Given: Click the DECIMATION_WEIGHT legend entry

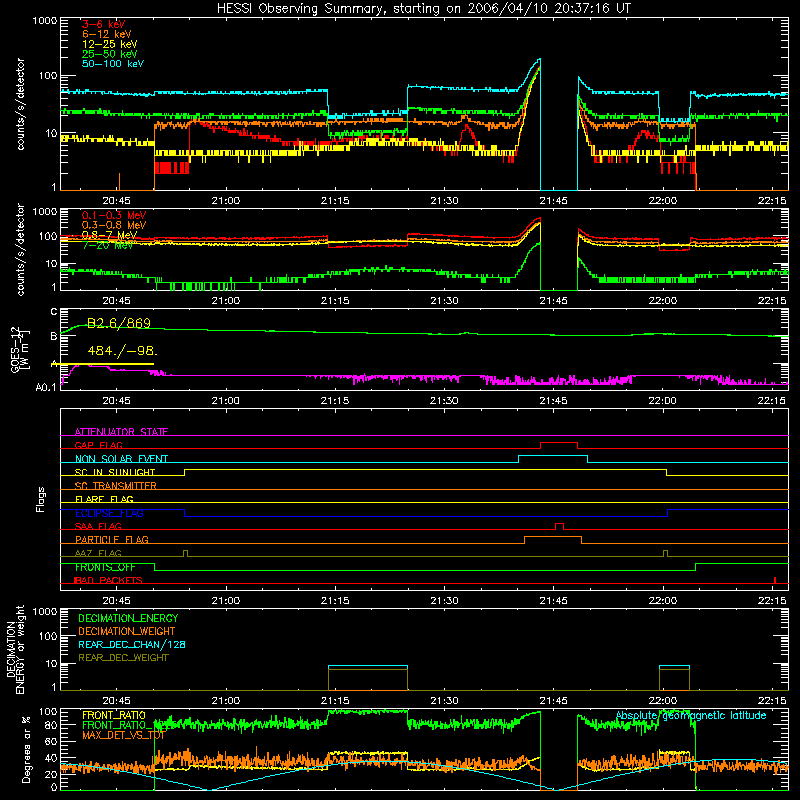Looking at the screenshot, I should coord(127,631).
